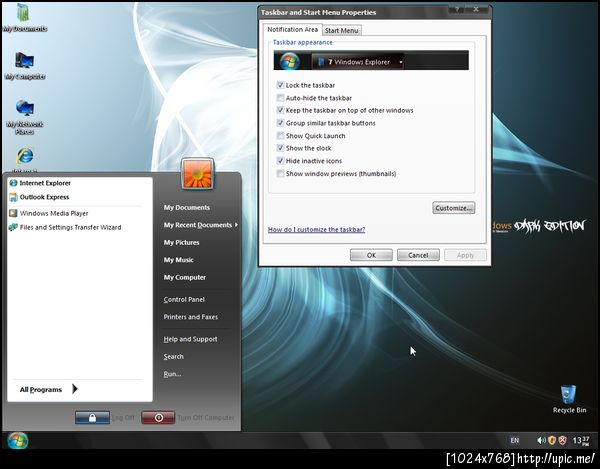Enable Auto-hide the taskbar

[x=280, y=98]
